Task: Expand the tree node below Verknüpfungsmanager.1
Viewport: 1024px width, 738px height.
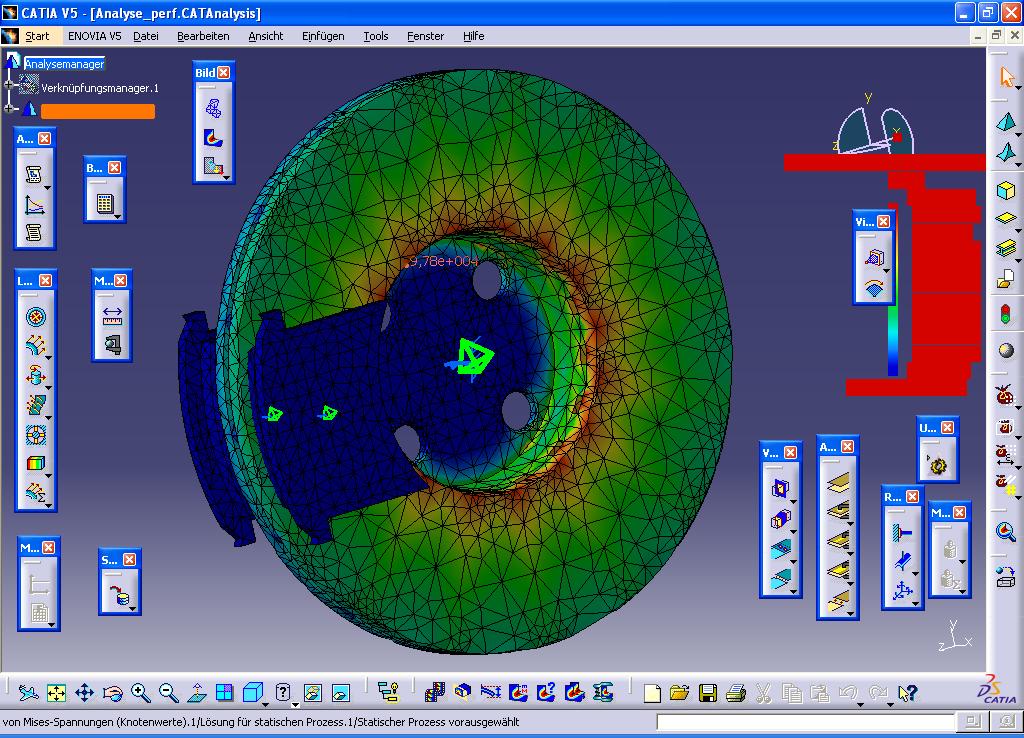Action: coord(9,109)
